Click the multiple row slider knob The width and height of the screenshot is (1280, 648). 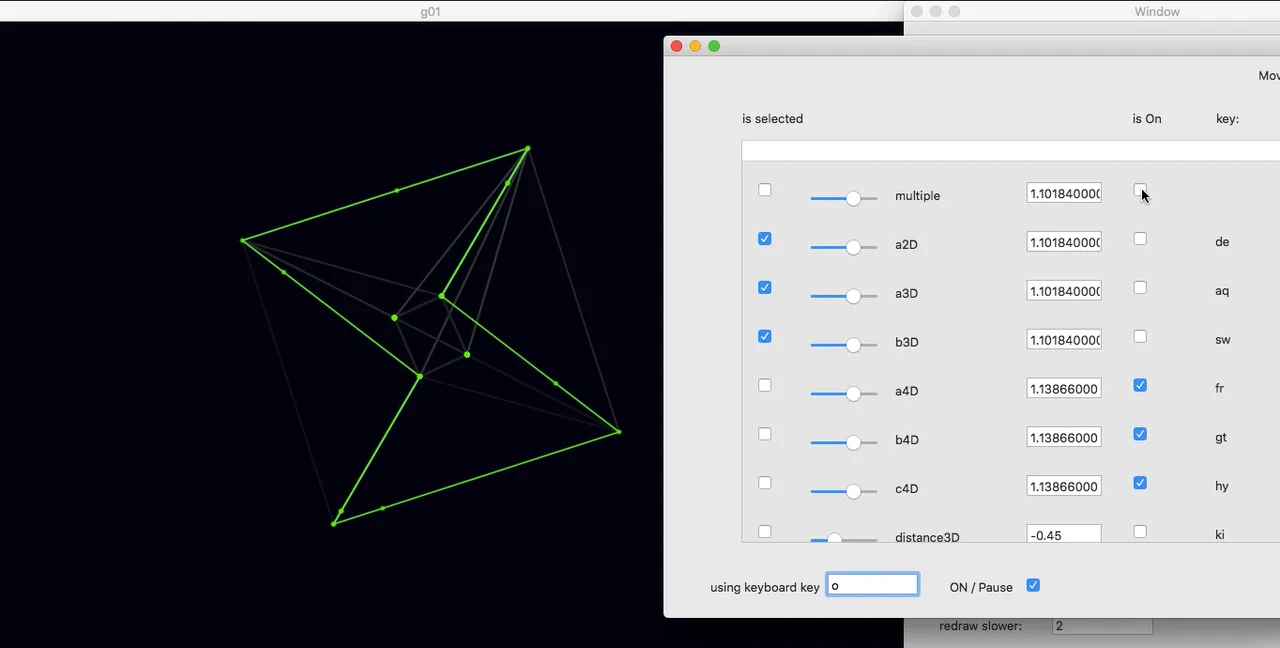click(853, 198)
